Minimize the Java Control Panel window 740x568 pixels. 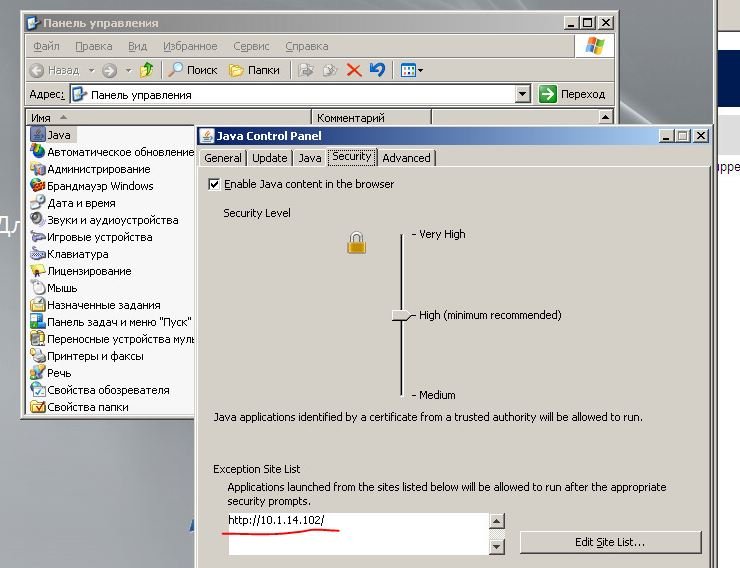(x=666, y=136)
